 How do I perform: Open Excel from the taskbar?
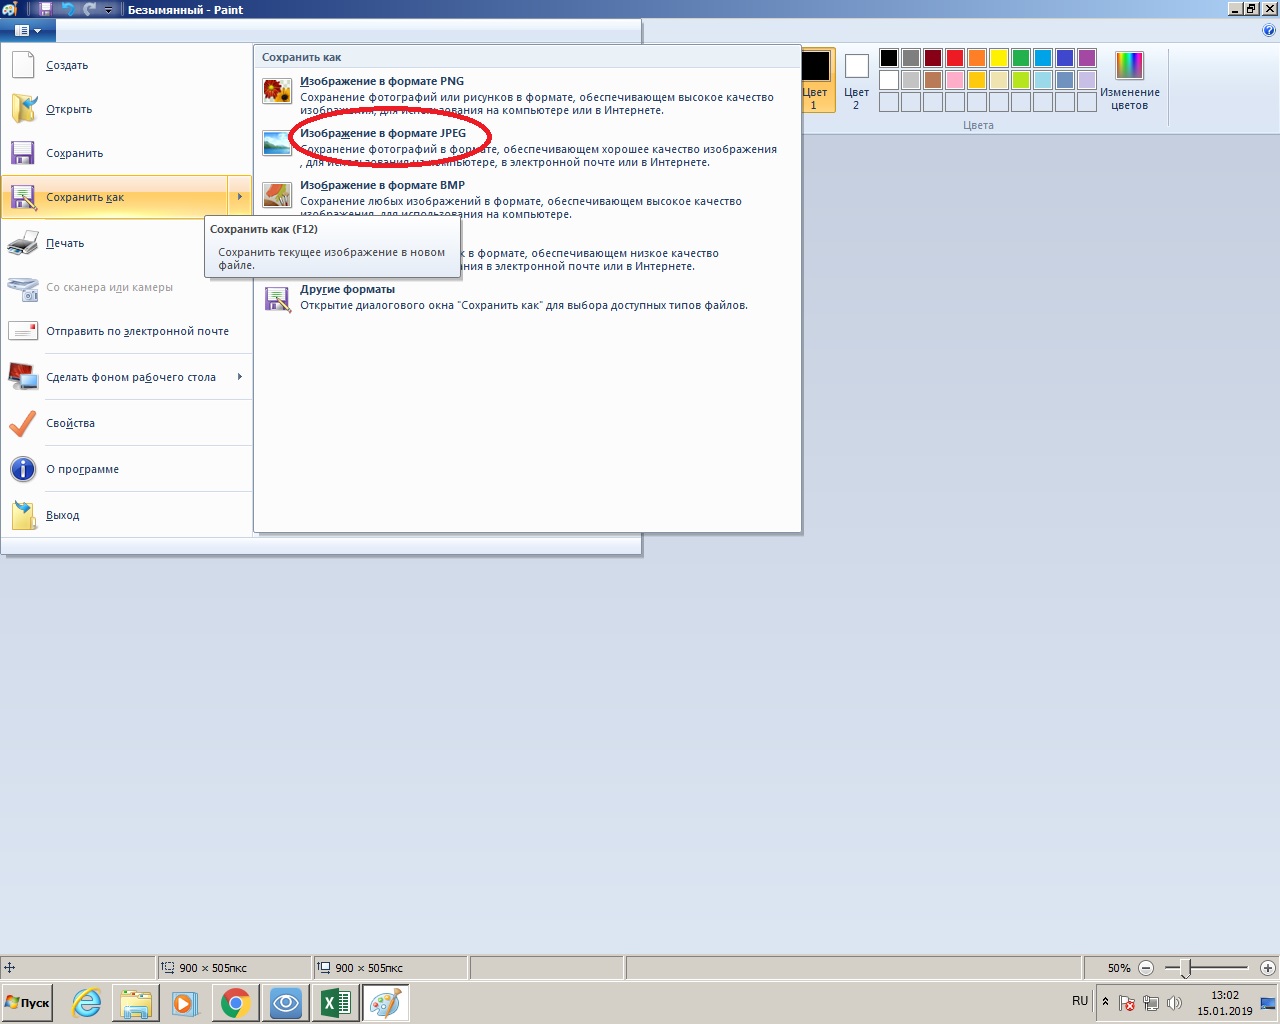point(336,1003)
